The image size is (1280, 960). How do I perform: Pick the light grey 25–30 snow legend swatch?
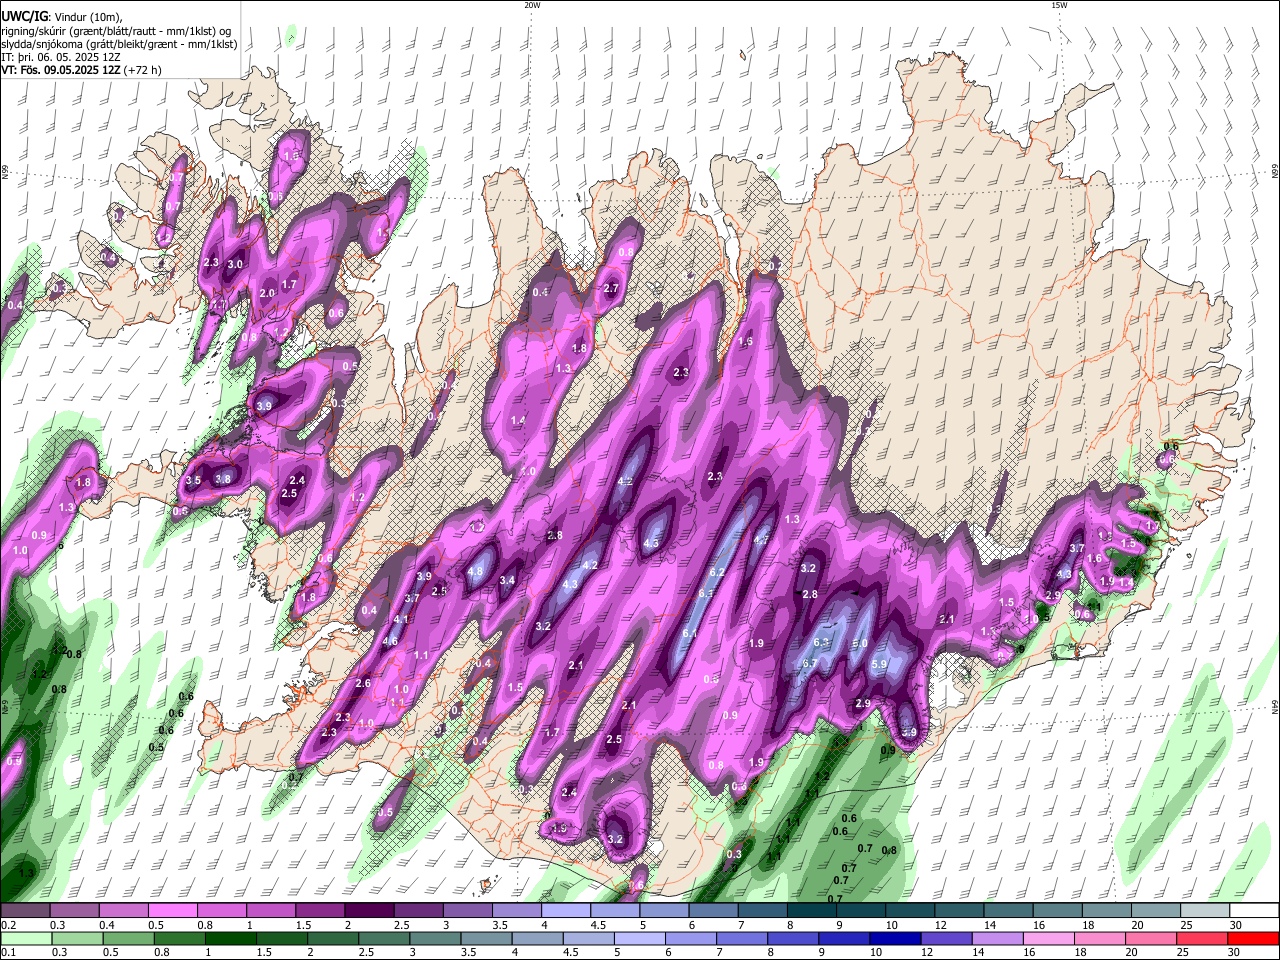click(1204, 911)
